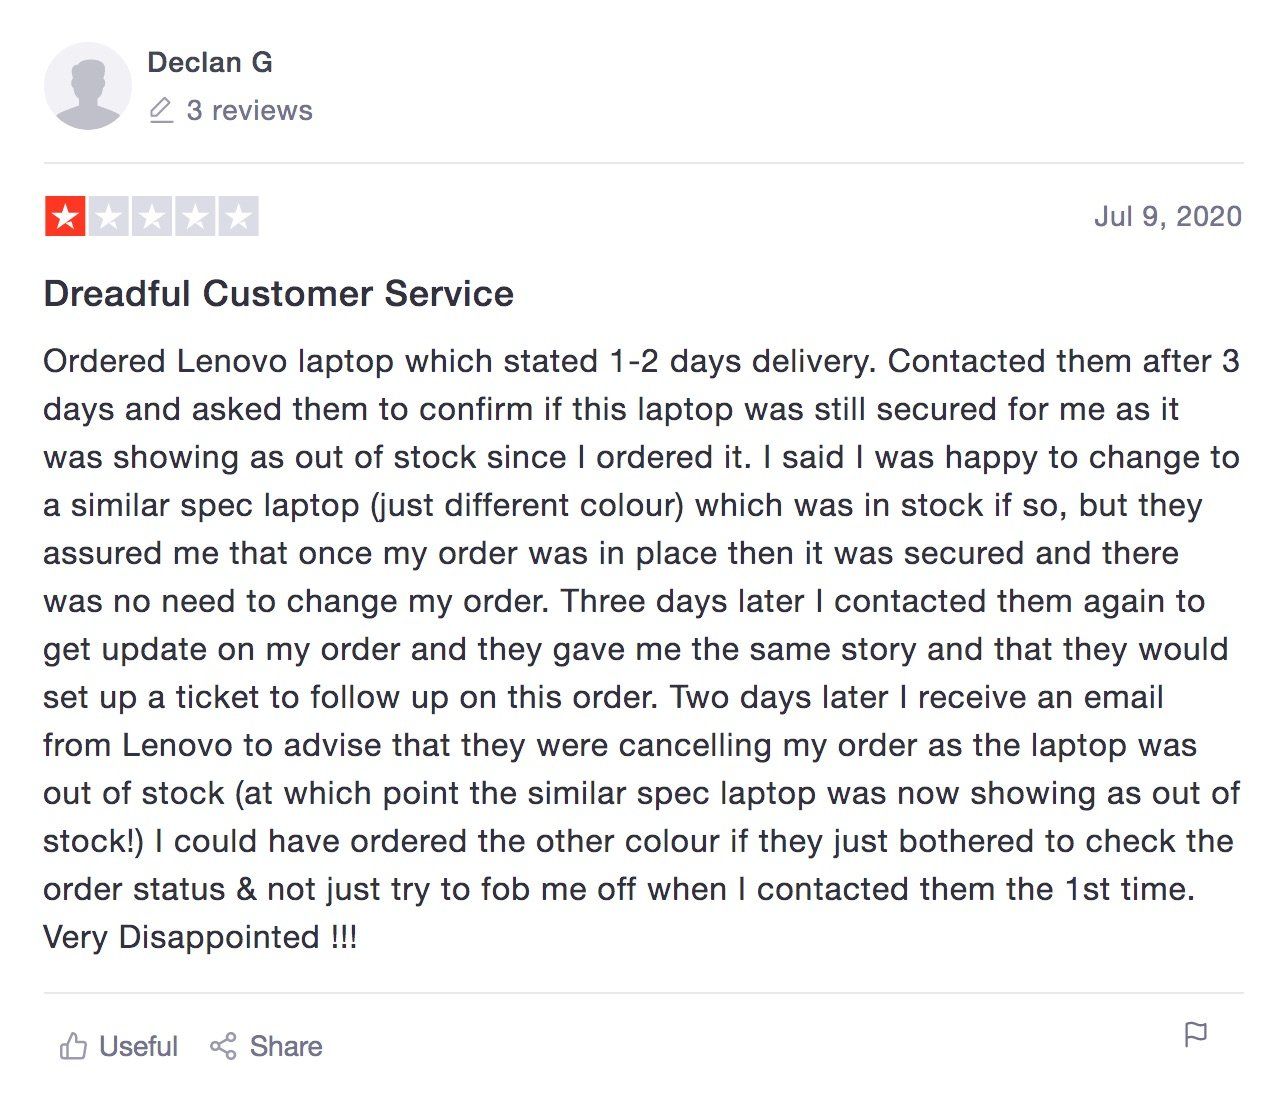View the reviewer's 3 reviews link

[249, 110]
